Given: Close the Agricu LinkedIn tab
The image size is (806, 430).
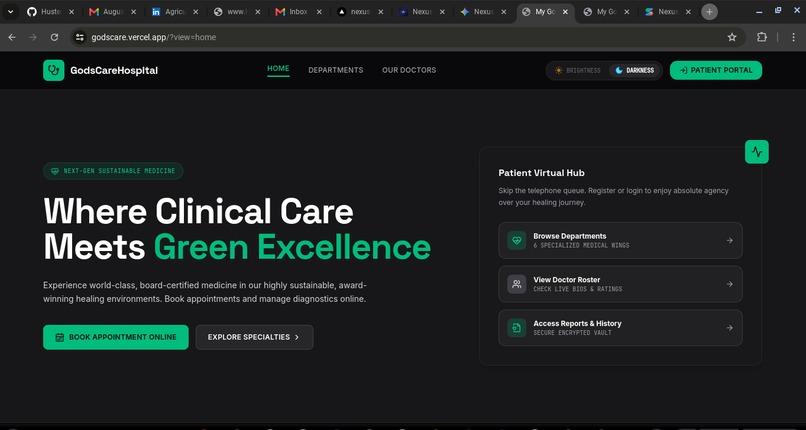Looking at the screenshot, I should point(195,12).
